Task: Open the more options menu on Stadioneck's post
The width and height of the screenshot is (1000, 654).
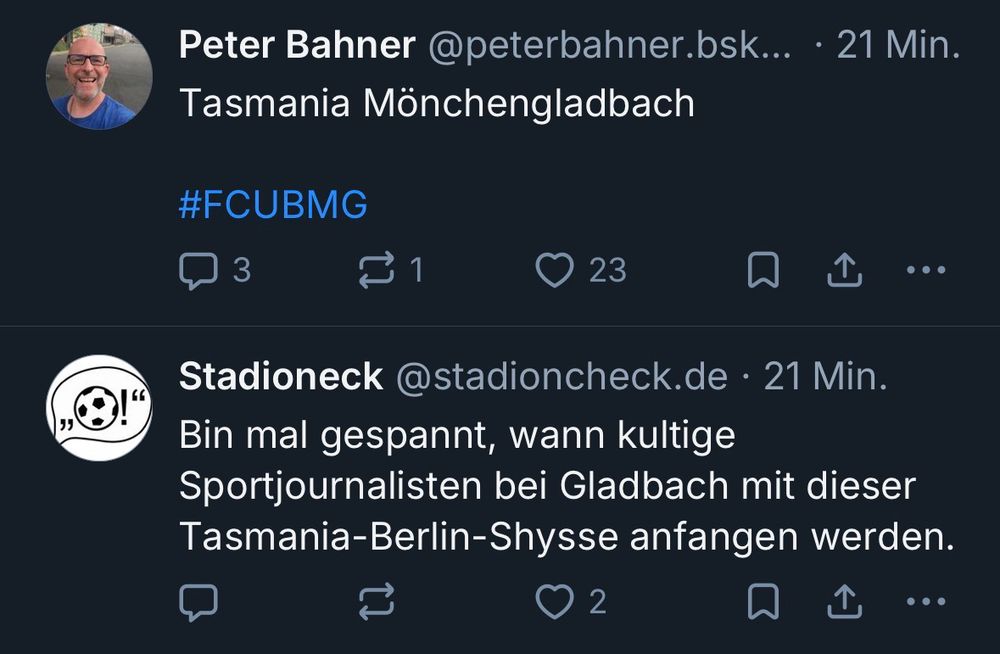Action: pos(930,600)
